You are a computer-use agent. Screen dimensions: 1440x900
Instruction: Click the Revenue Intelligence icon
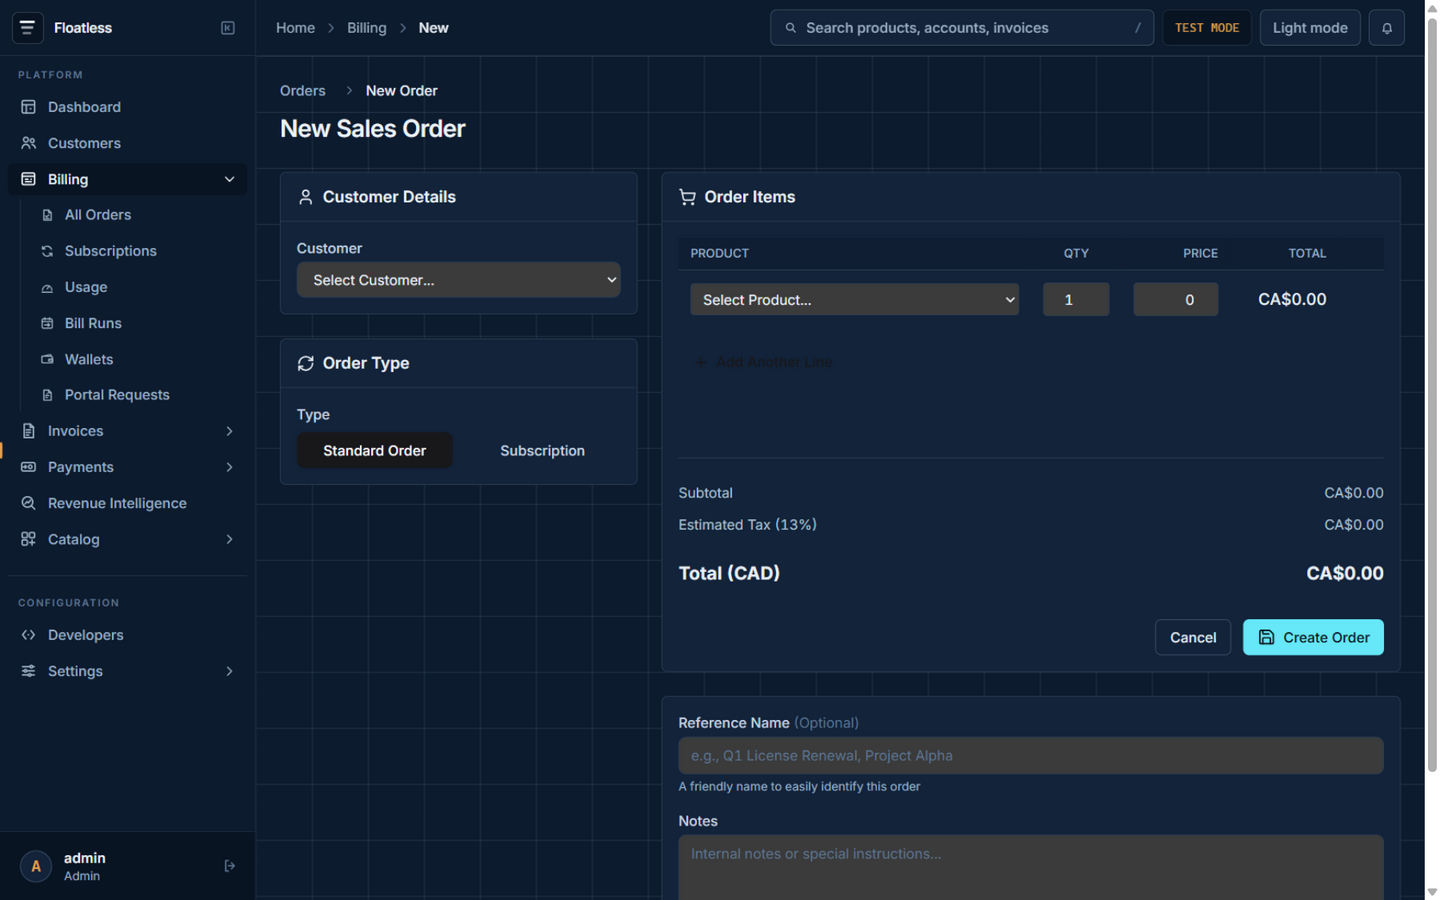(x=28, y=503)
